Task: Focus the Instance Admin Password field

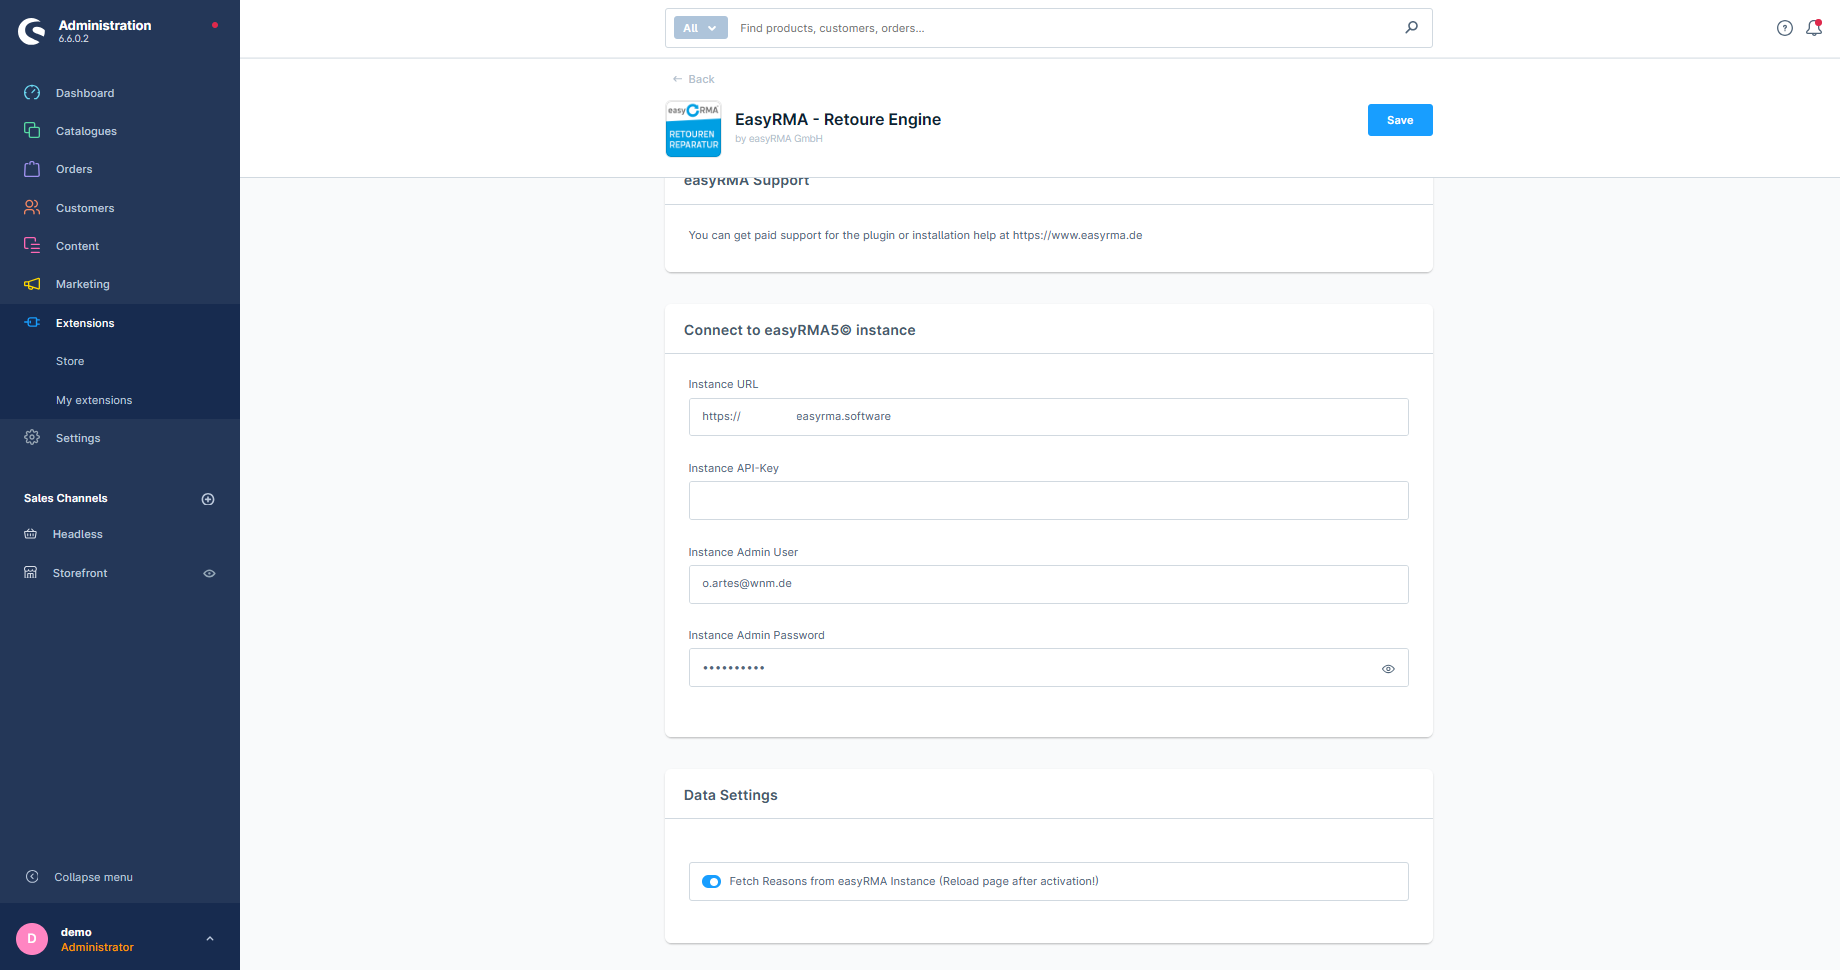Action: pyautogui.click(x=1048, y=668)
